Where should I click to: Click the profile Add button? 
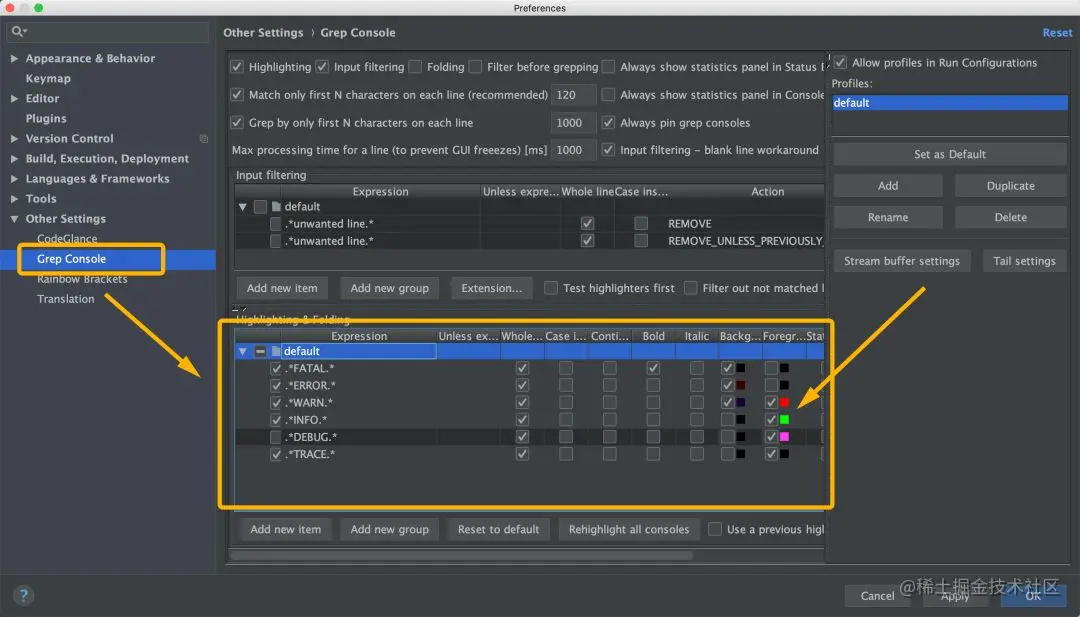888,186
